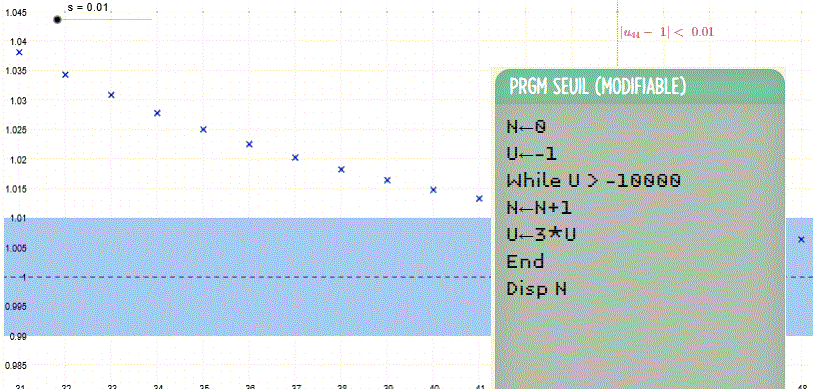
Task: Select the blue cross point at n=32
Action: click(65, 75)
